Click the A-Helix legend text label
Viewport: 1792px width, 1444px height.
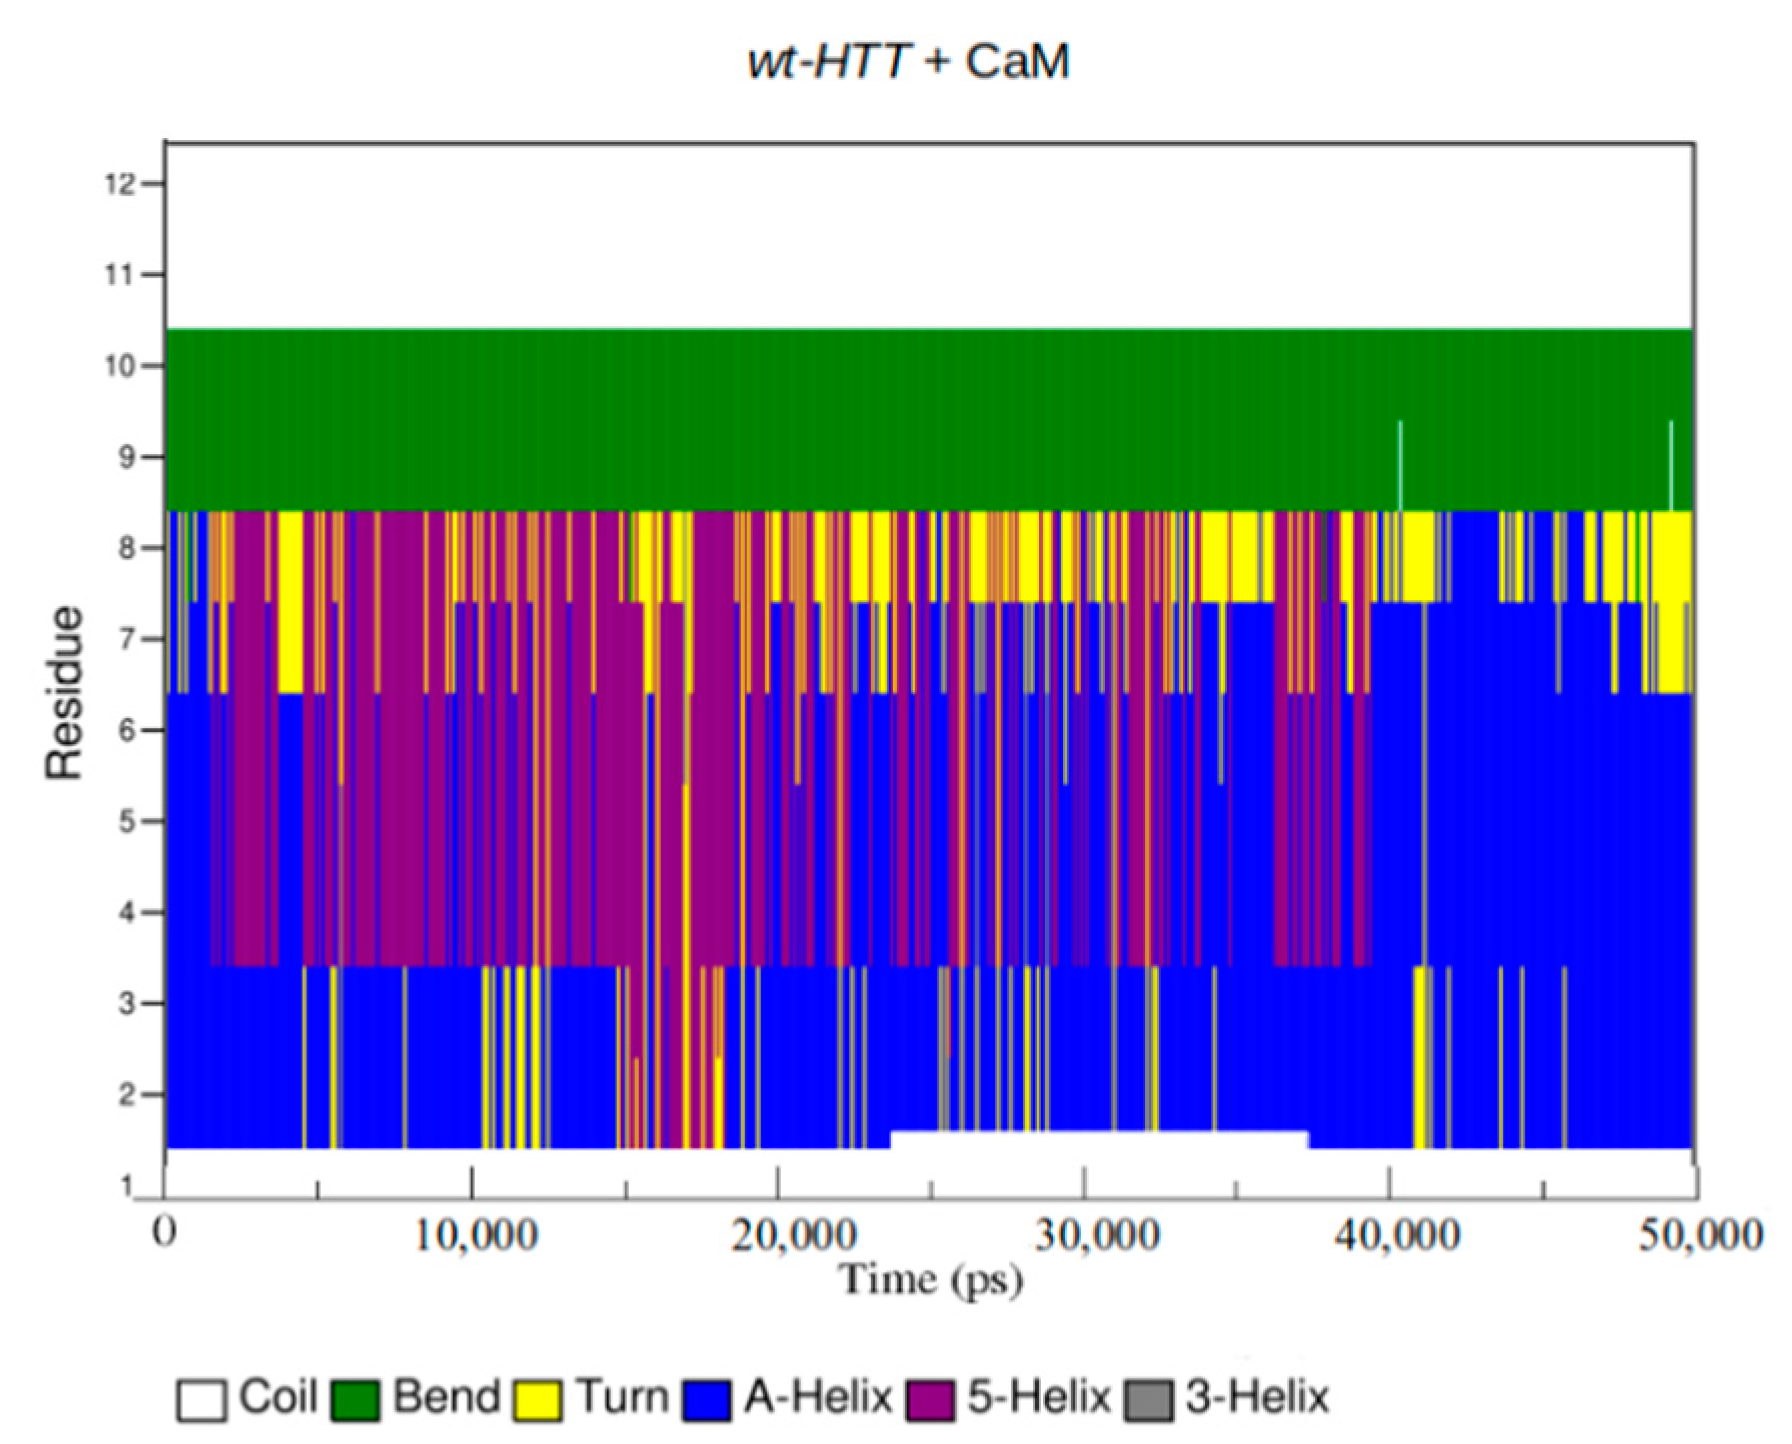click(x=818, y=1397)
